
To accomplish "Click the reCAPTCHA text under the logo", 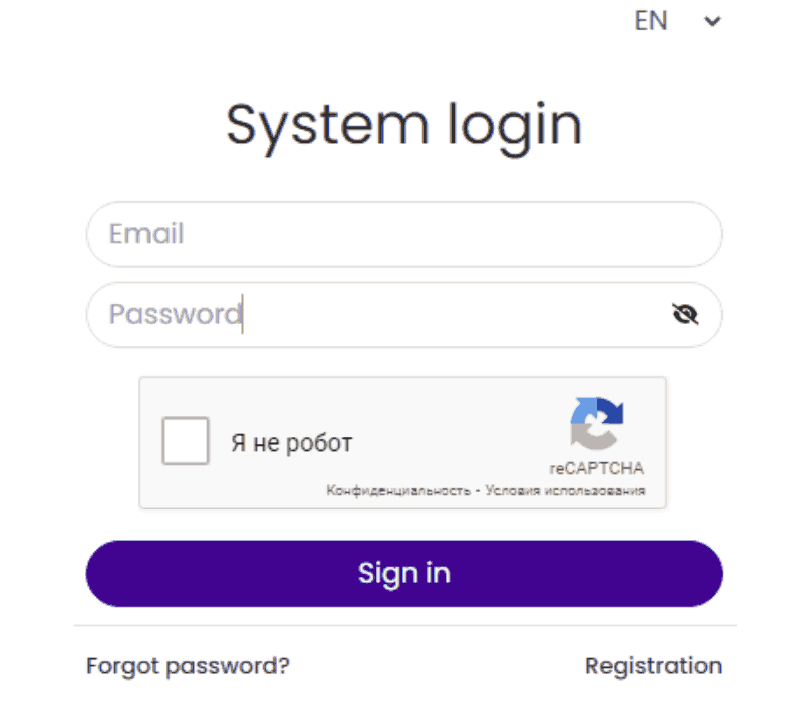I will (x=596, y=468).
